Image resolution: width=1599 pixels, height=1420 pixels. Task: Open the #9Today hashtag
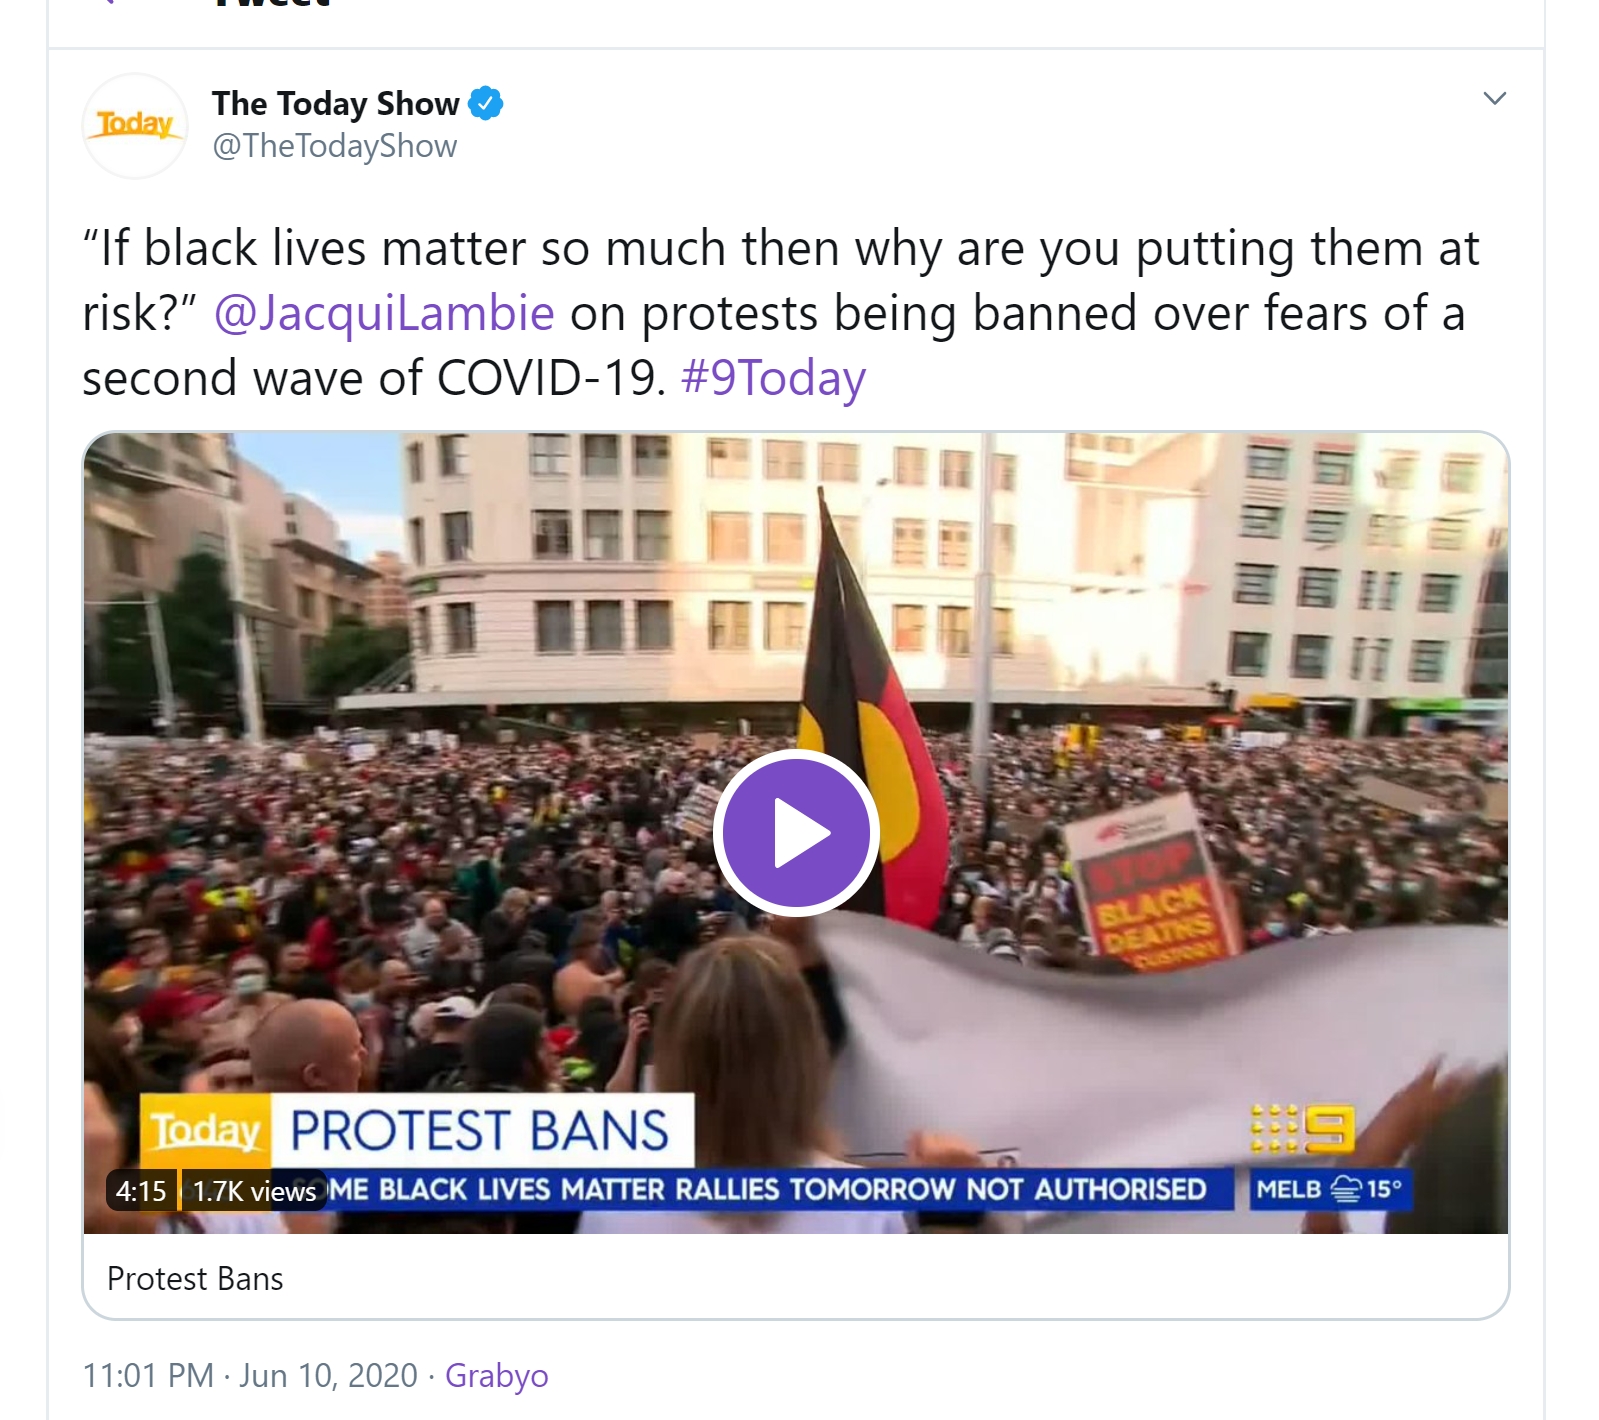(773, 378)
